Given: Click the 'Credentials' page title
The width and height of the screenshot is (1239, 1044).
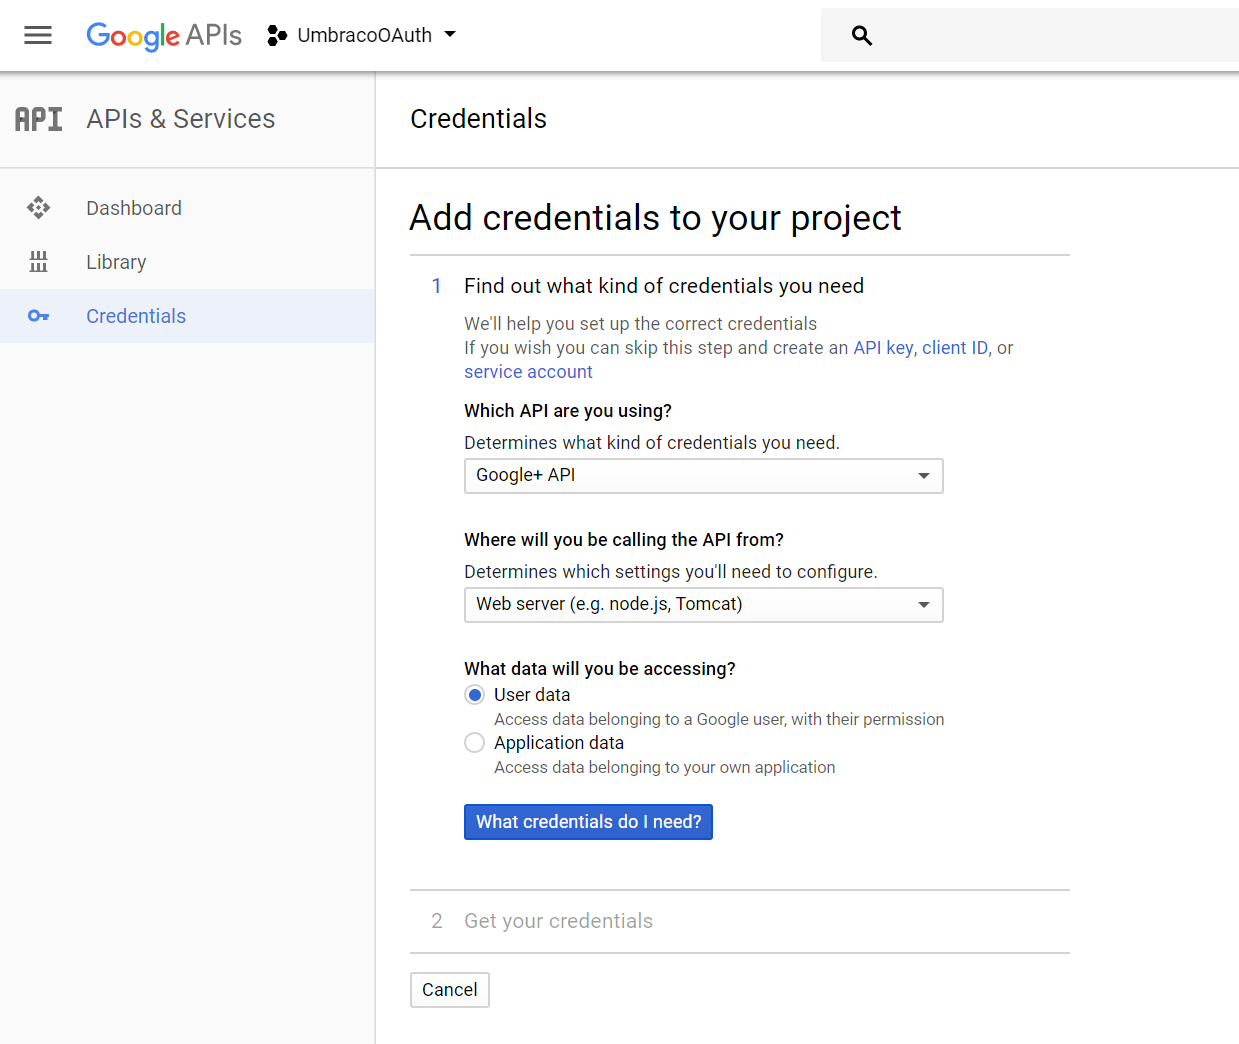Looking at the screenshot, I should 479,119.
